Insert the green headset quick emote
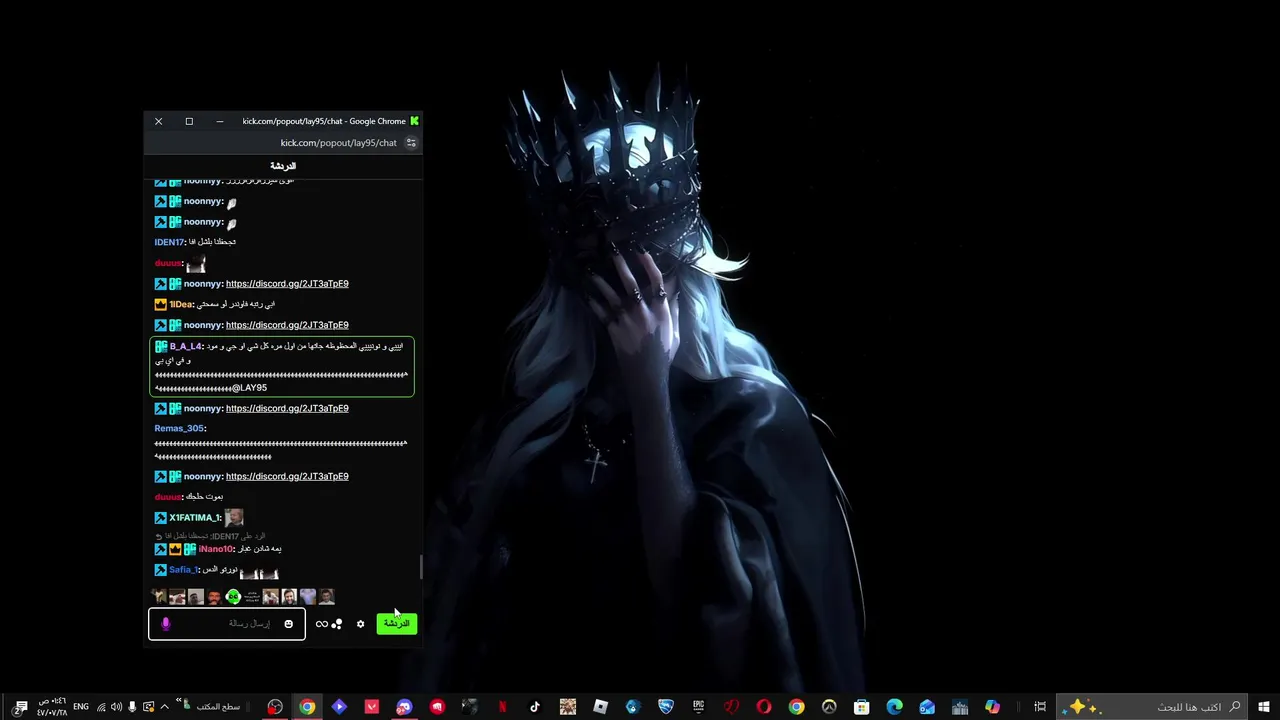 [233, 597]
